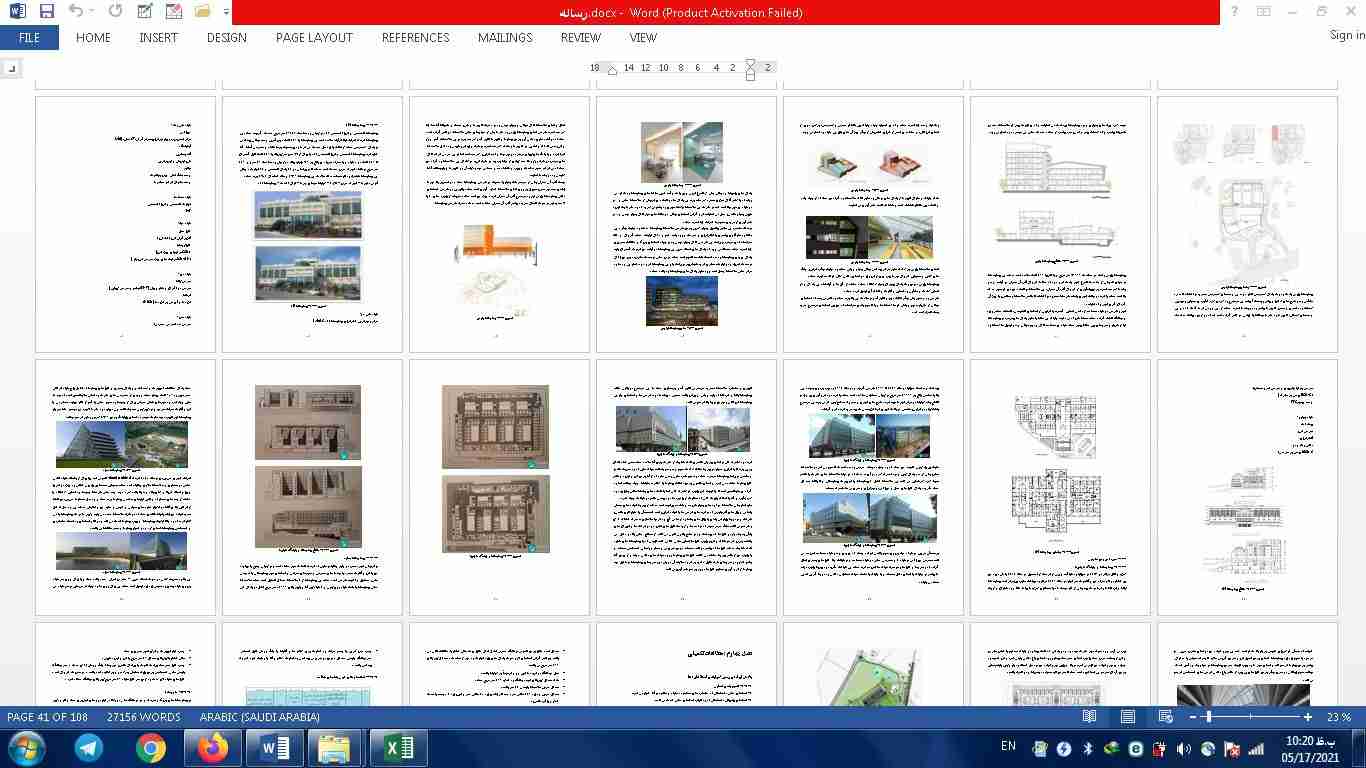1366x768 pixels.
Task: Click the Sign in link
Action: [x=1347, y=36]
